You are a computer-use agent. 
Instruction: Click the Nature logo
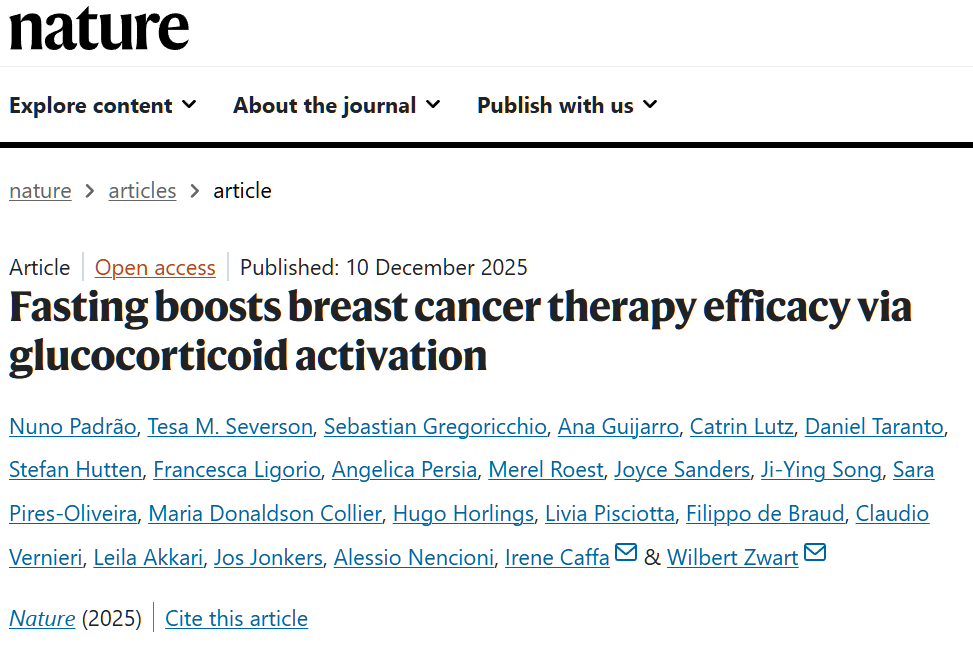coord(99,28)
